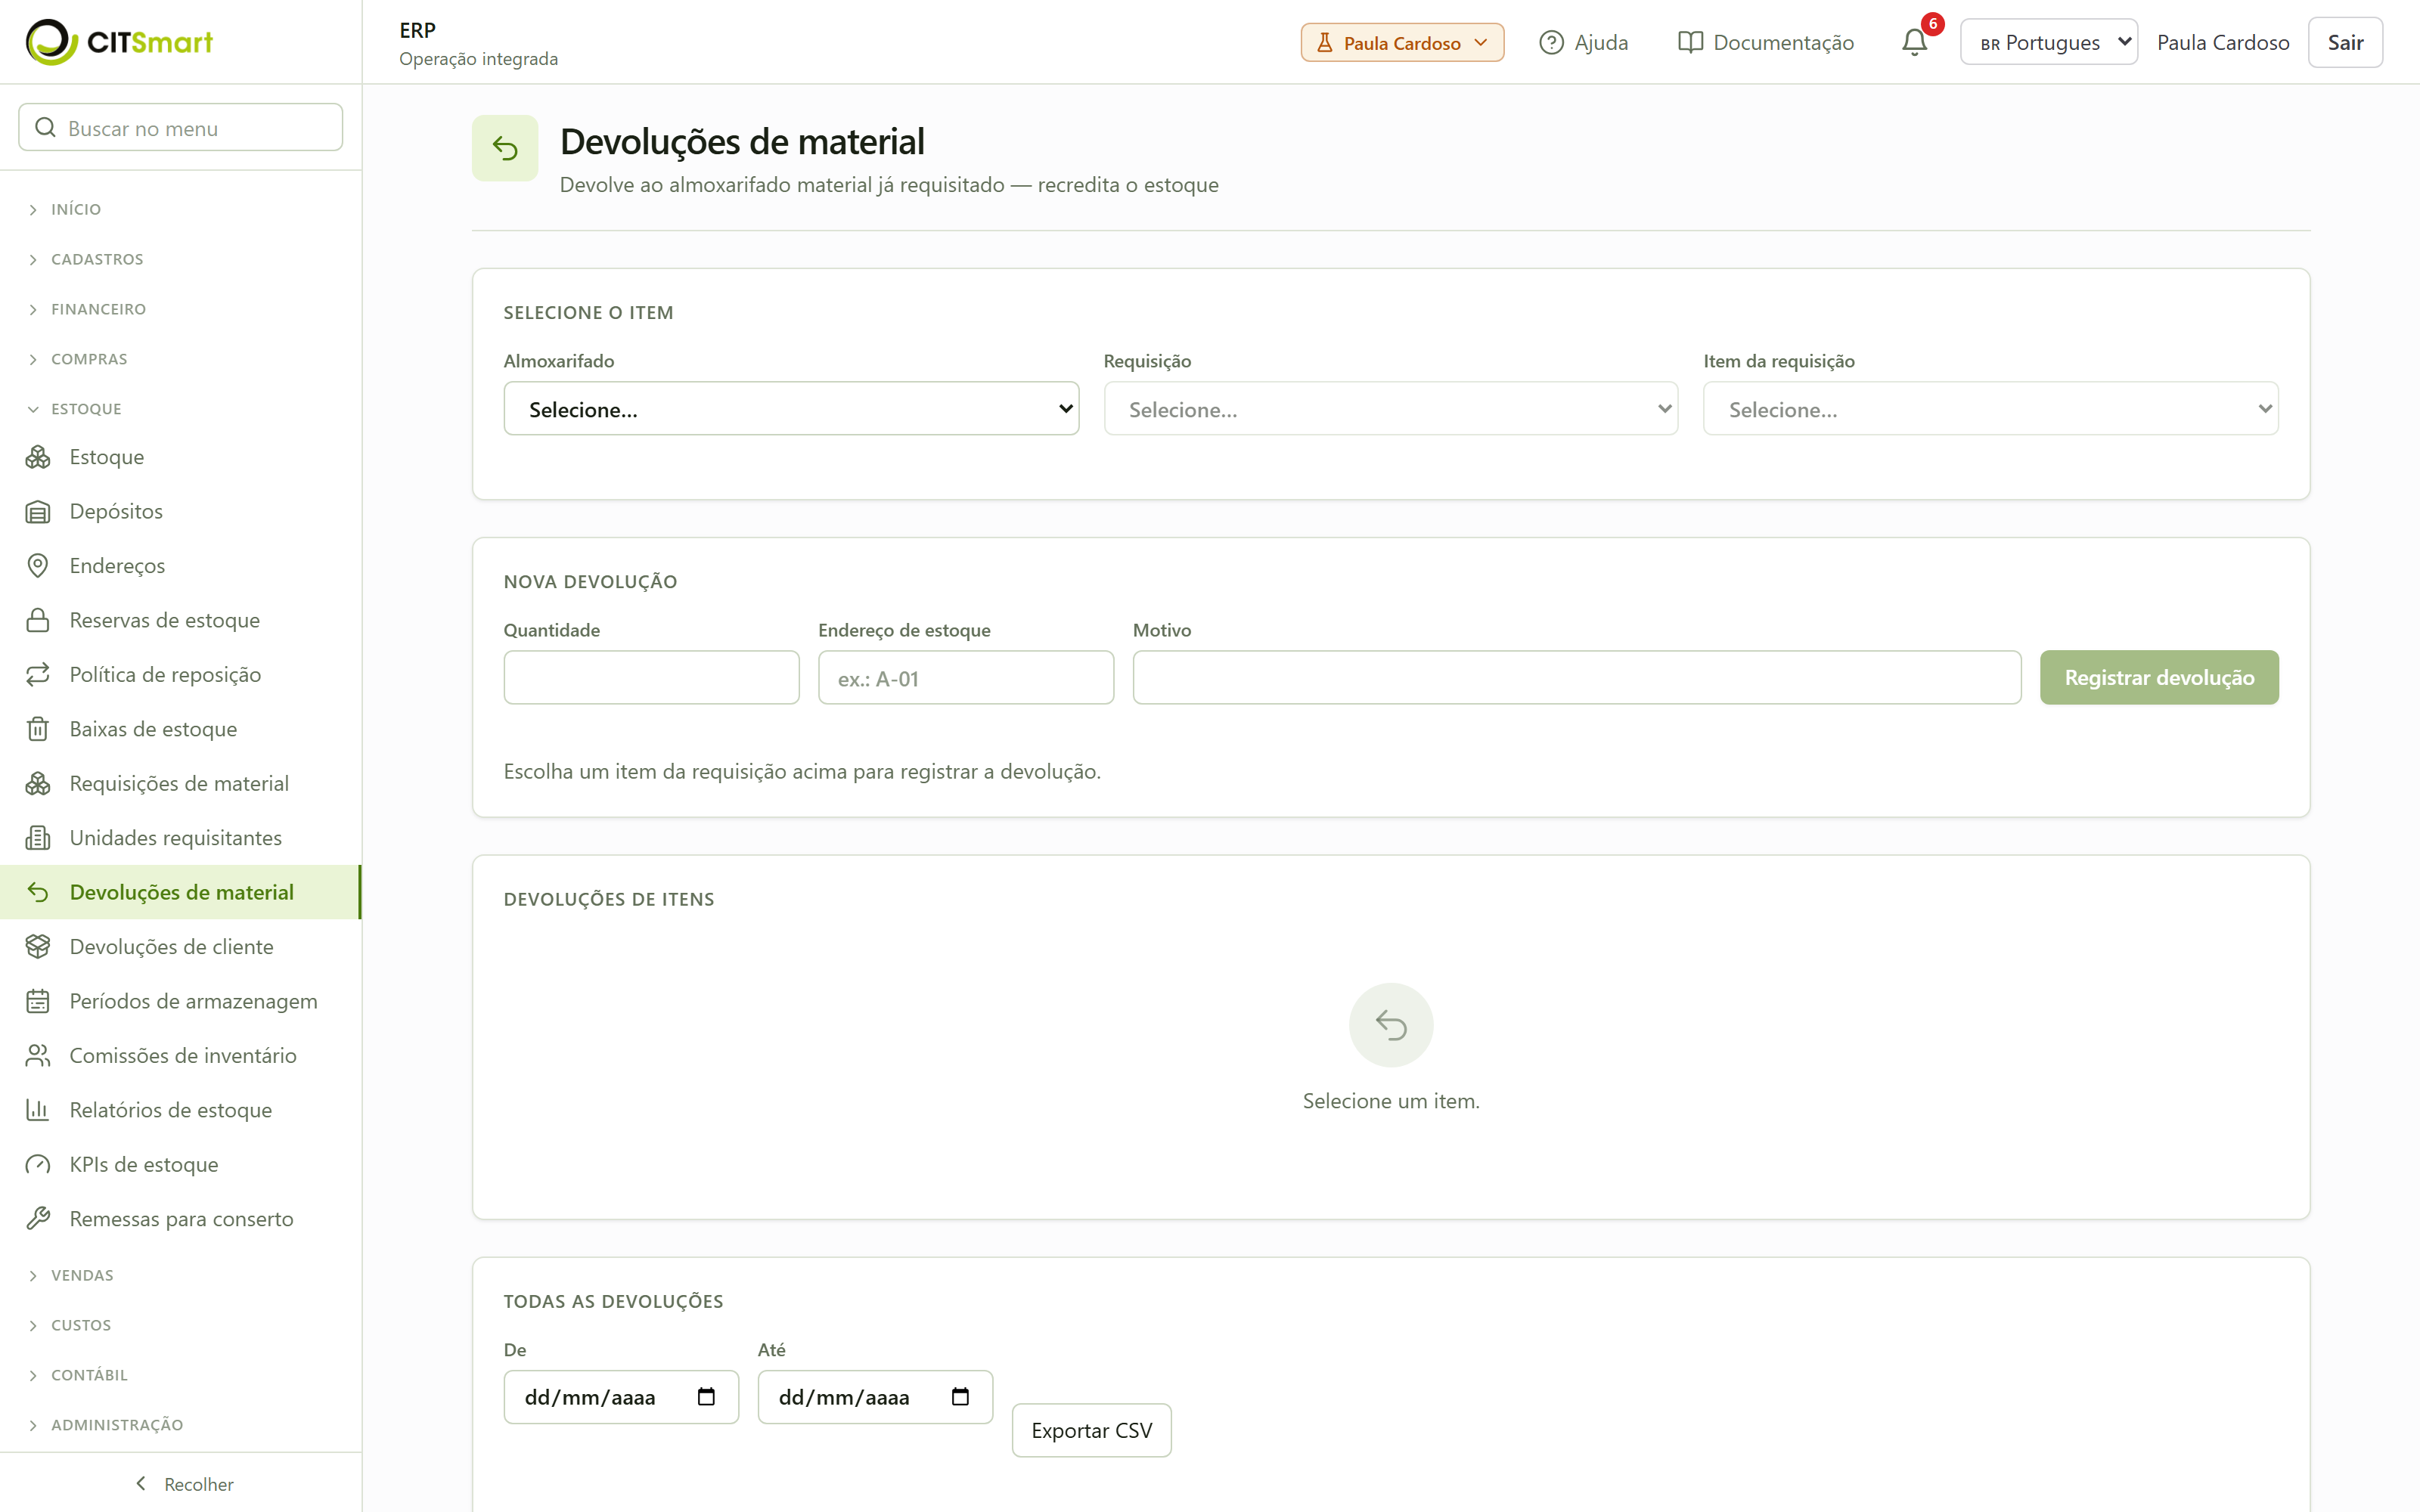Click Registrar devolução button
Image resolution: width=2420 pixels, height=1512 pixels.
click(2159, 678)
